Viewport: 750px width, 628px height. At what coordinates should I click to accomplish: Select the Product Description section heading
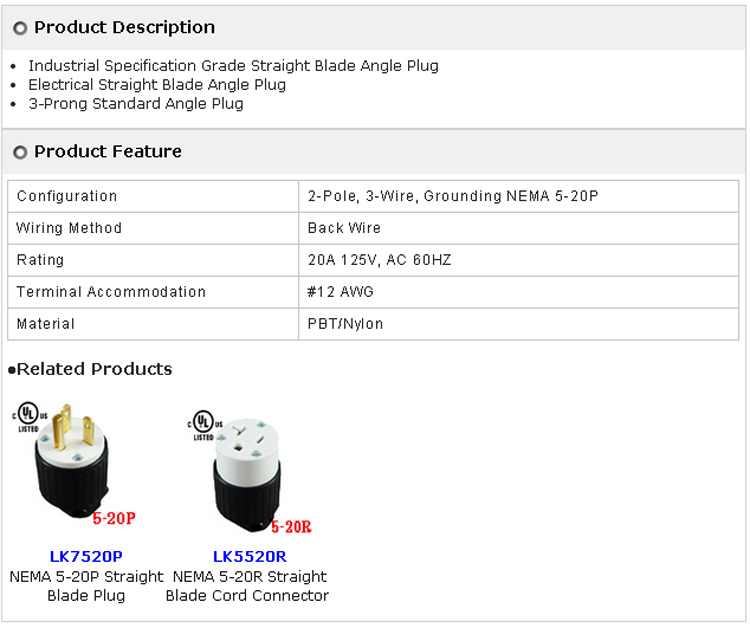(124, 28)
